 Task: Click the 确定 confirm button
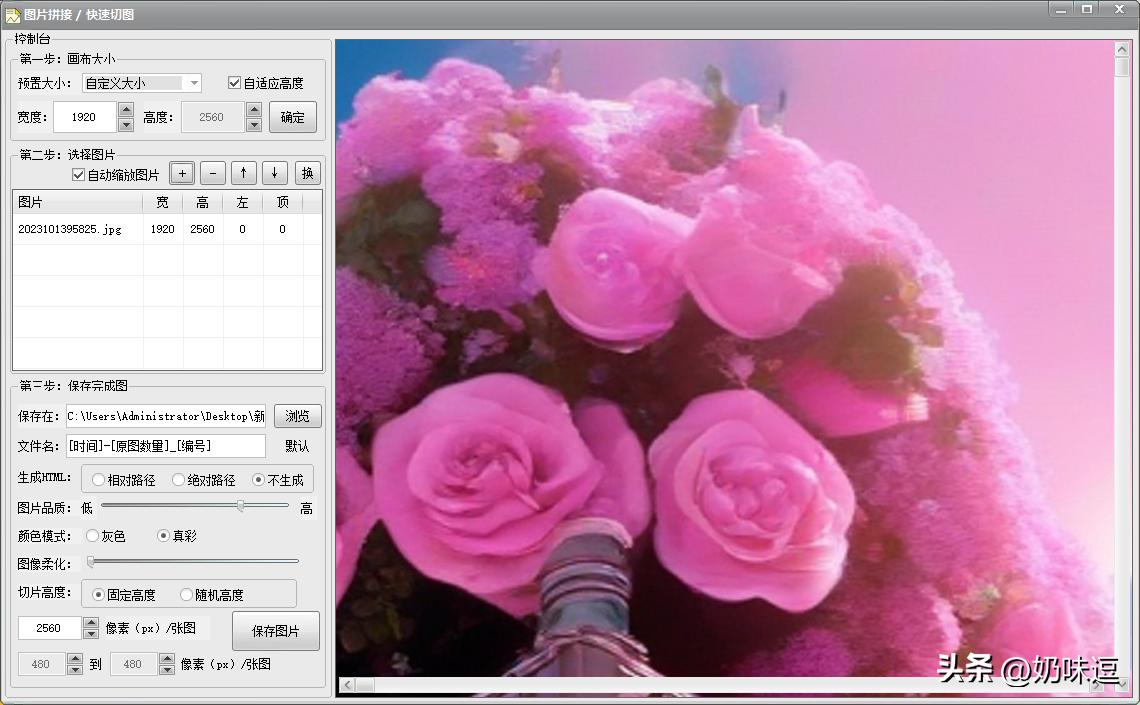tap(293, 117)
